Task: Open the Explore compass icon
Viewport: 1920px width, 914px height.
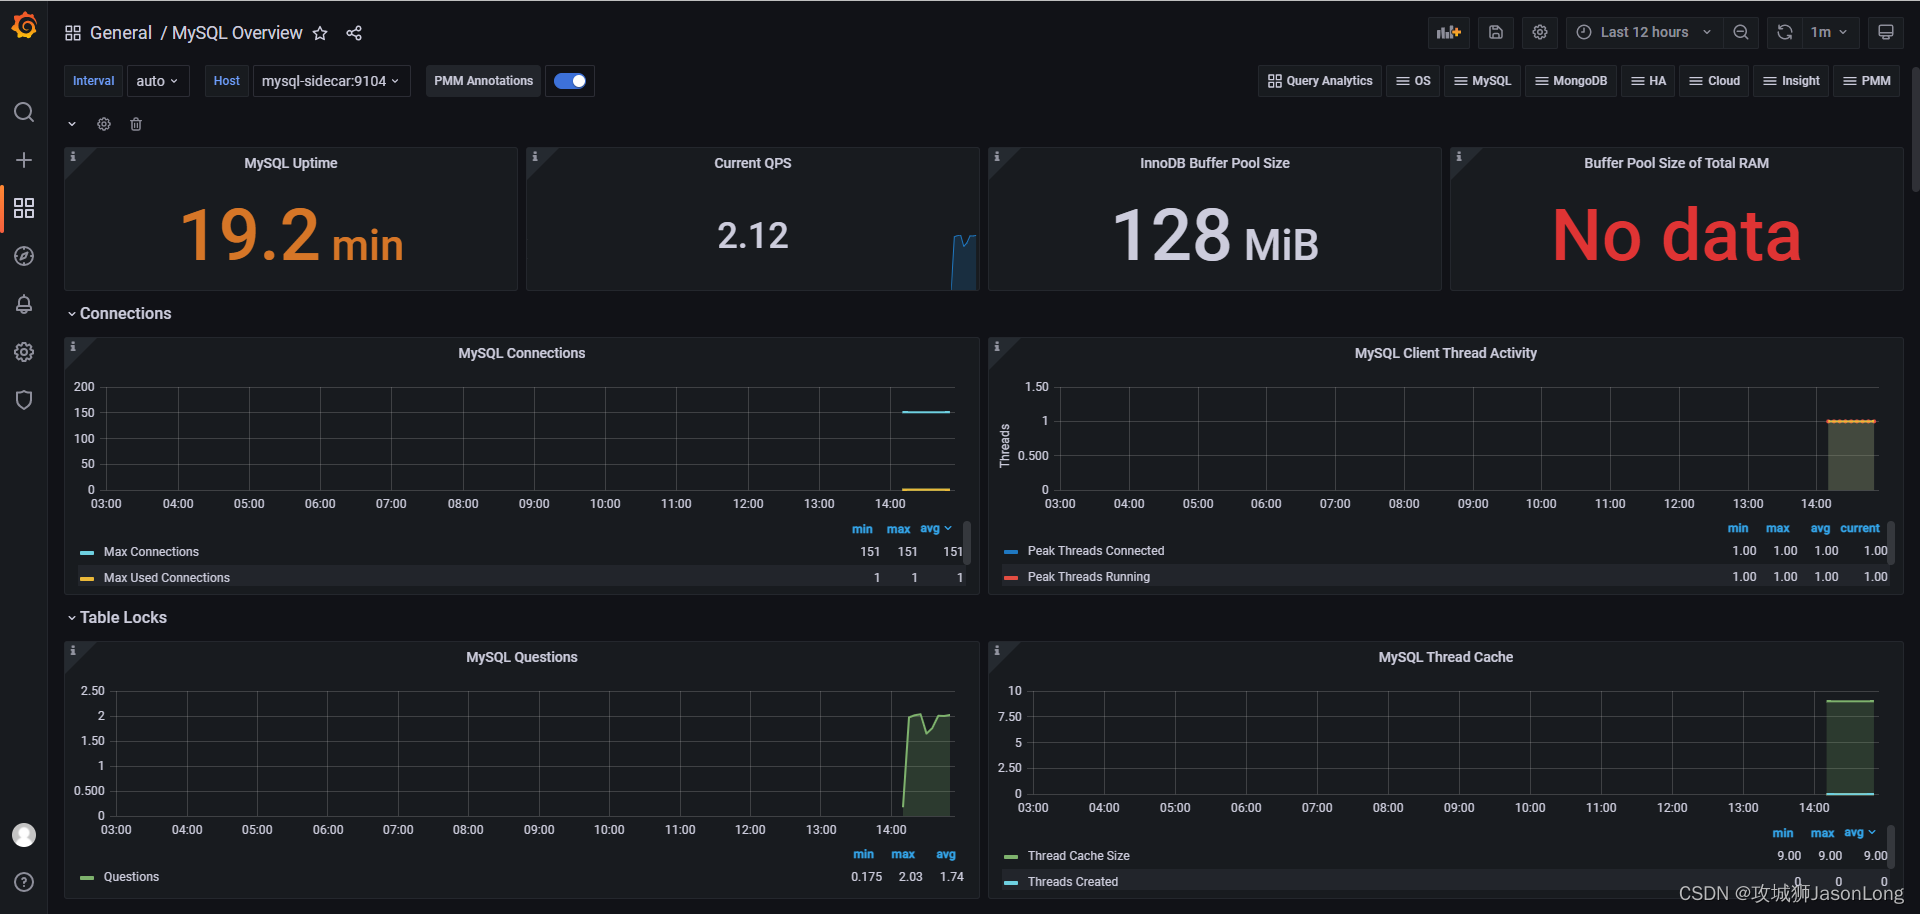Action: [24, 256]
